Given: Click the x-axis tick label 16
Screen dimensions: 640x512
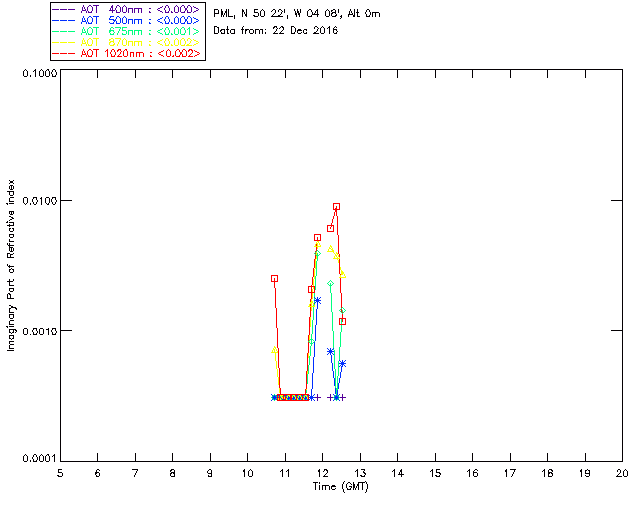Looking at the screenshot, I should 473,473.
